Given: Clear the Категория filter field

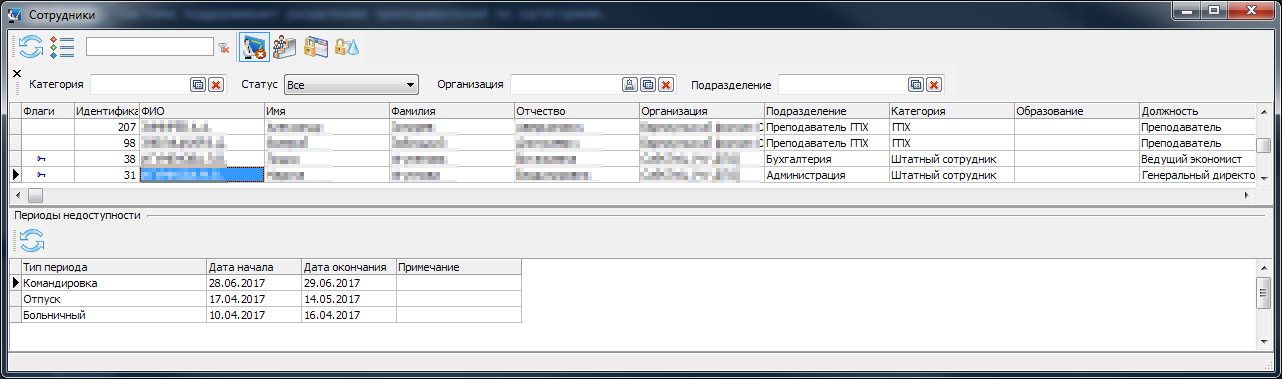Looking at the screenshot, I should pyautogui.click(x=215, y=85).
